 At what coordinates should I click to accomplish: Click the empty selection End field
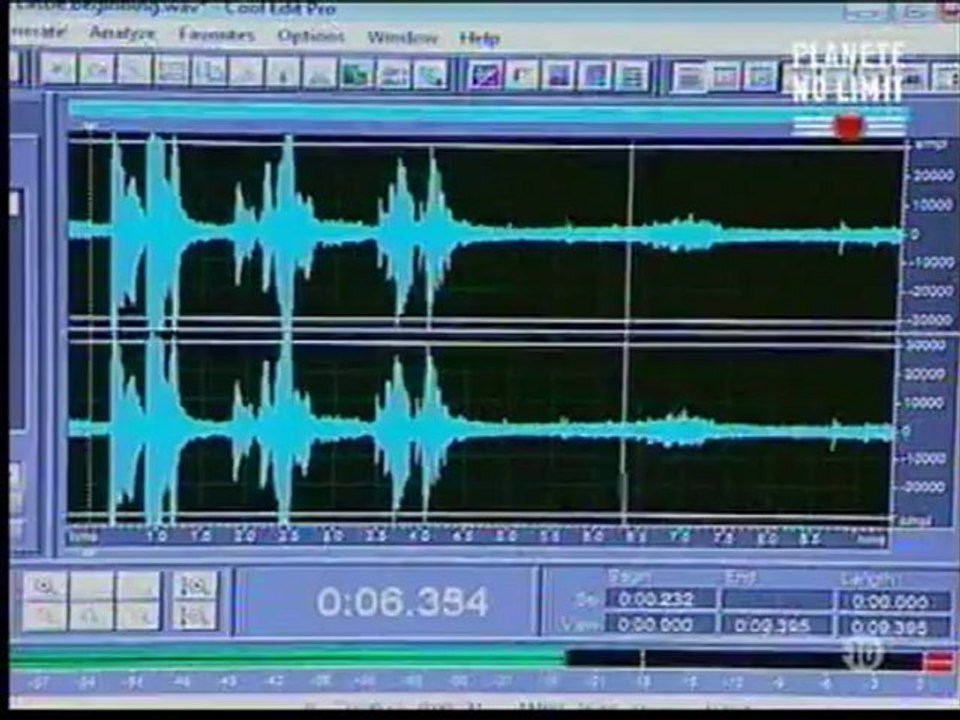(x=778, y=599)
